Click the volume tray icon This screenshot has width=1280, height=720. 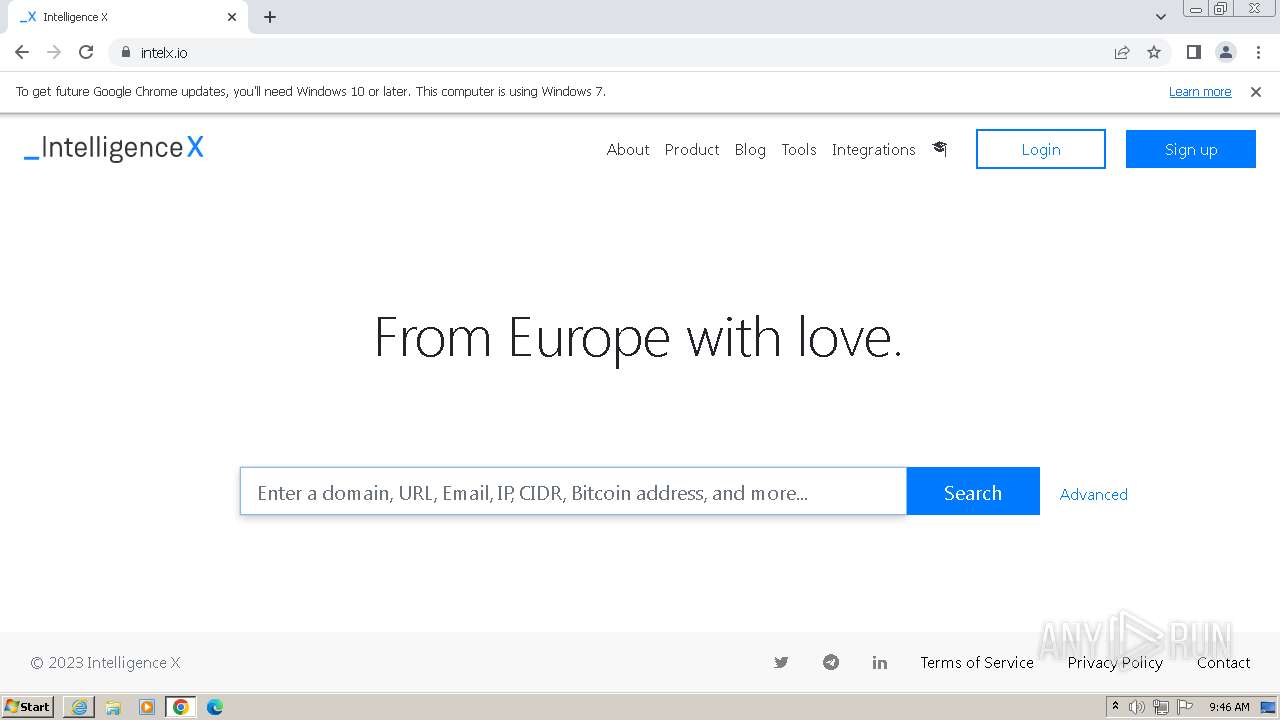(1137, 707)
